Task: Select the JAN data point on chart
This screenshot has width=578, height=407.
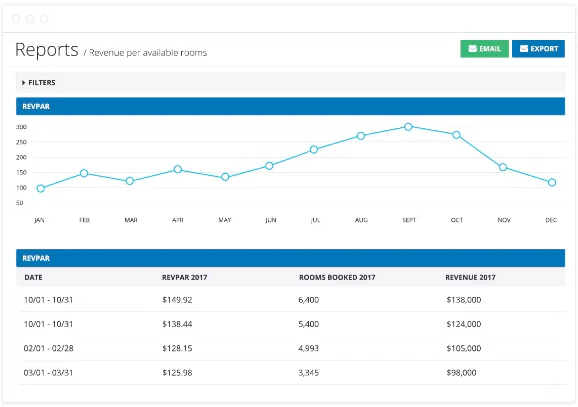Action: pos(41,188)
